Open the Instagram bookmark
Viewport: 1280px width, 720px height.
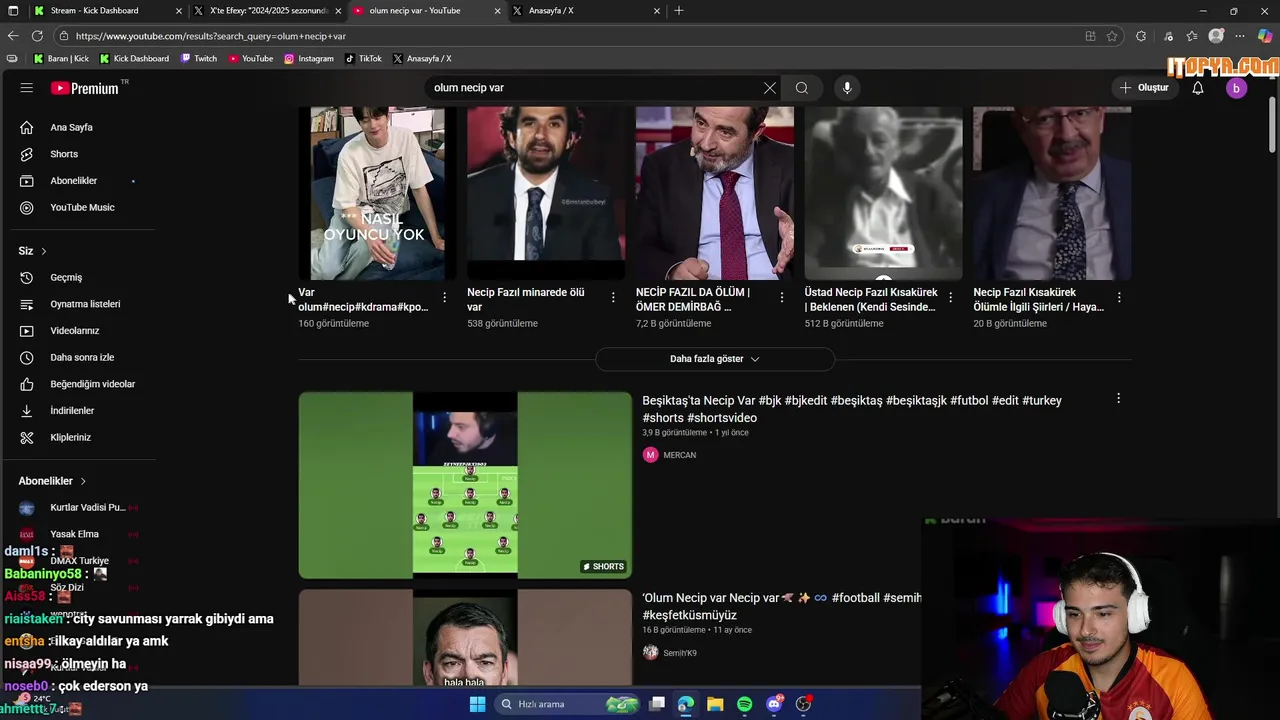[x=309, y=59]
